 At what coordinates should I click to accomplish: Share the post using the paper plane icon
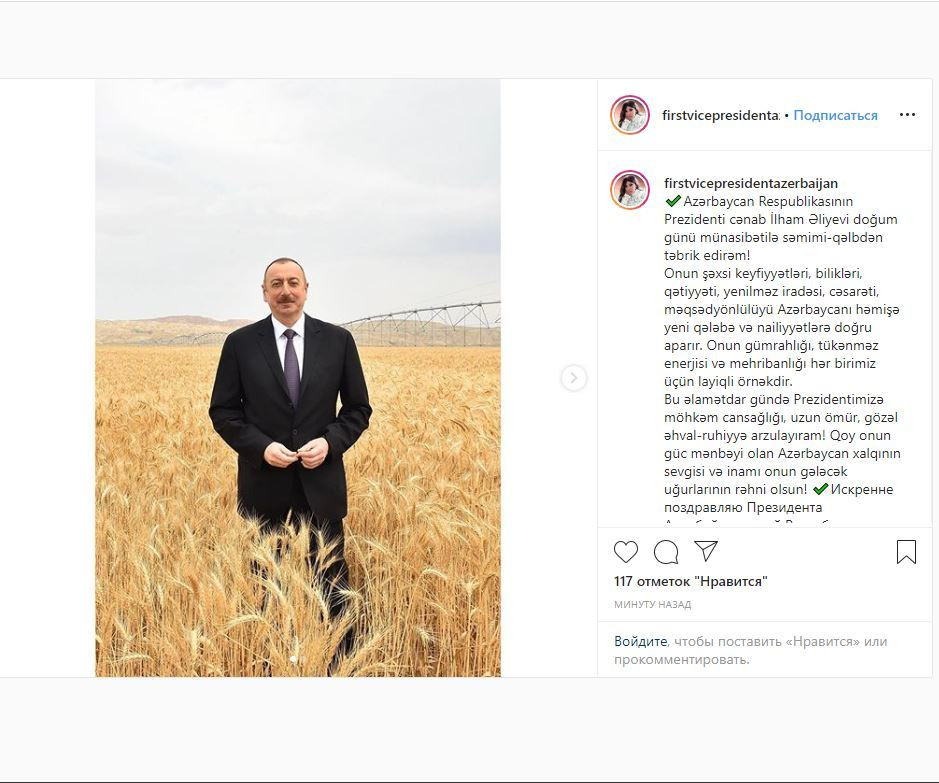click(x=706, y=551)
